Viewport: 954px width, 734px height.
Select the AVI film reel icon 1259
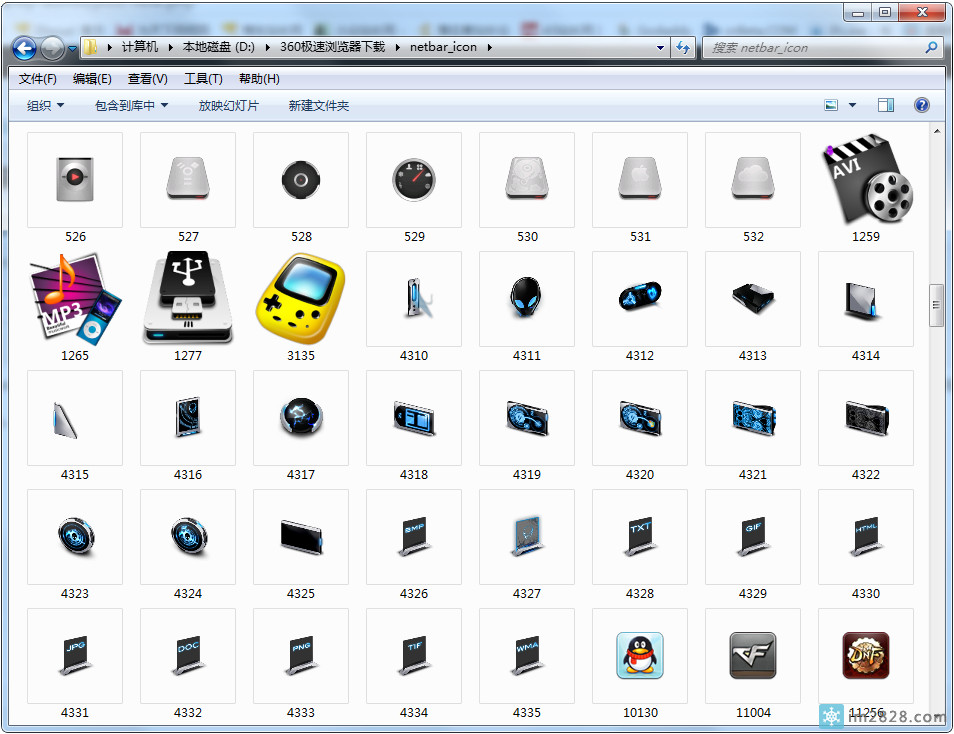866,180
